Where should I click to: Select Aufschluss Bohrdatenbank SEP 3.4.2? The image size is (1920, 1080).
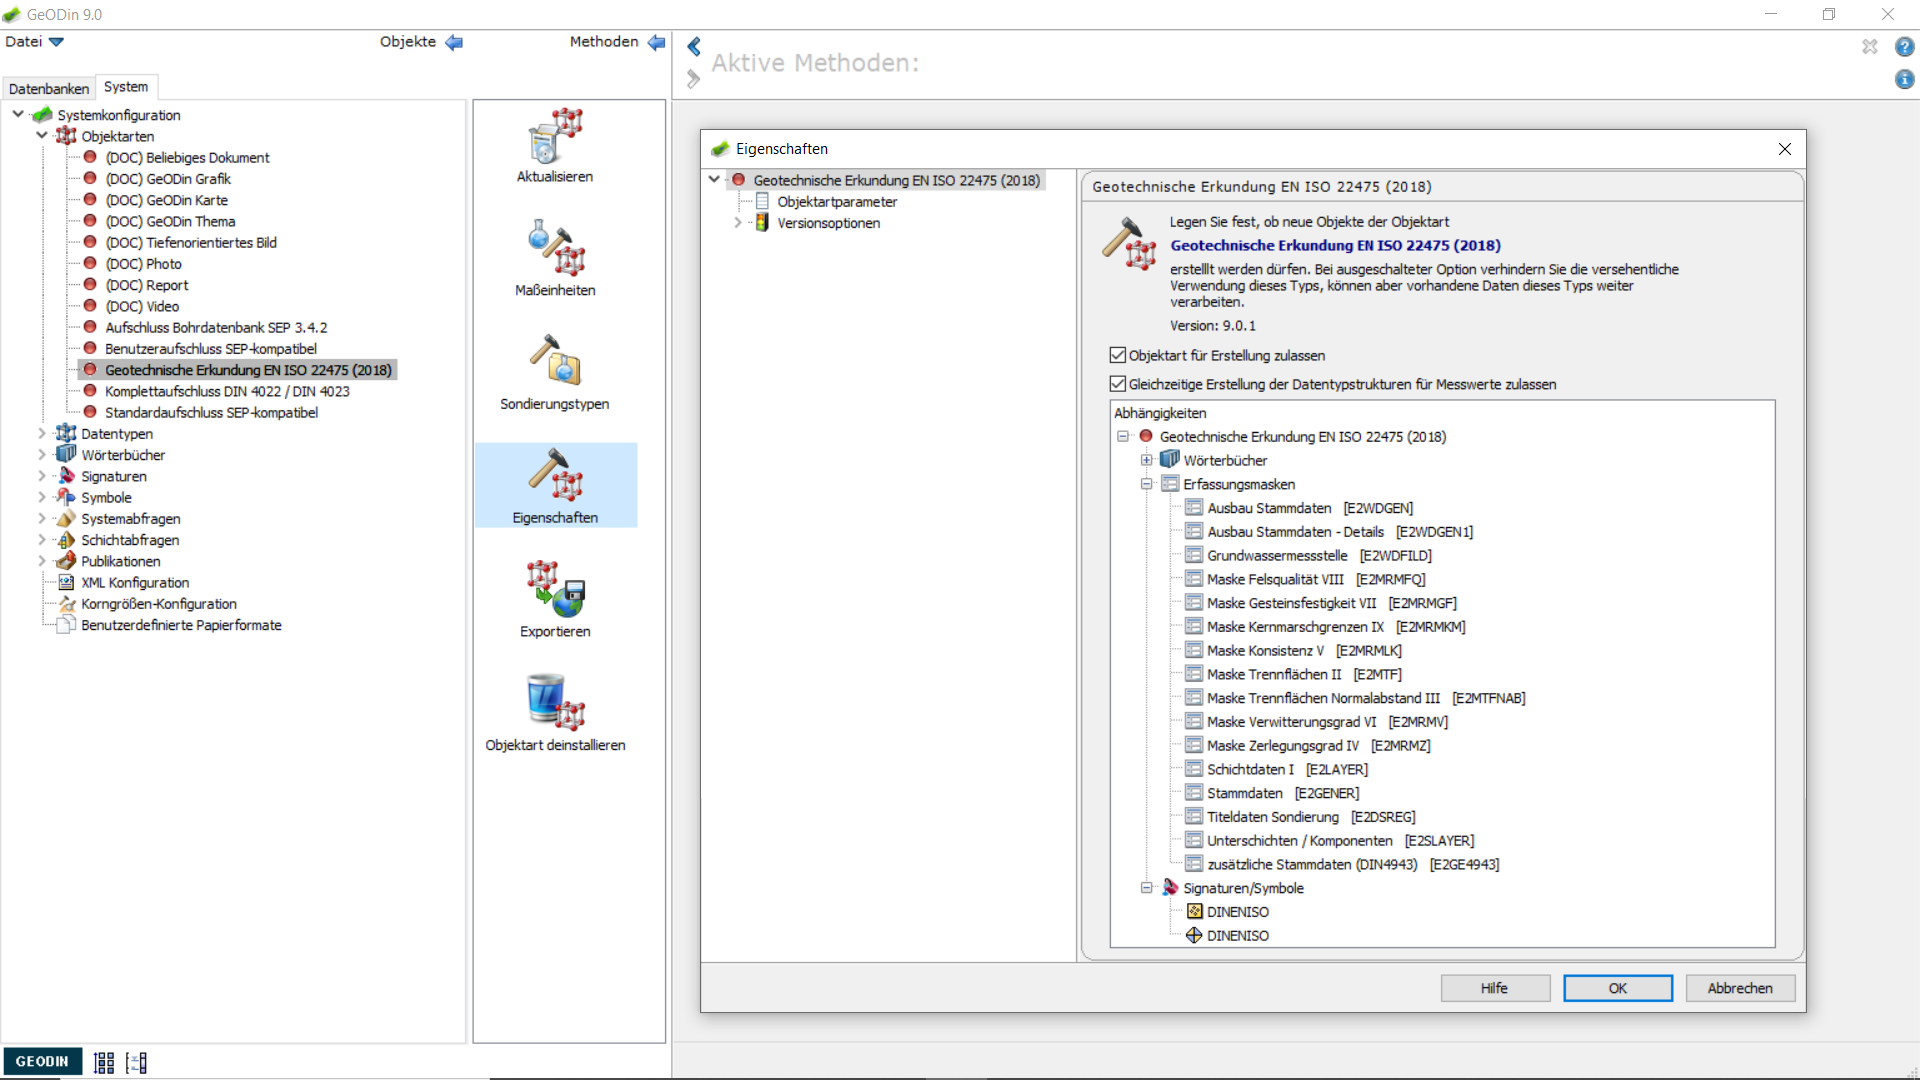tap(216, 327)
